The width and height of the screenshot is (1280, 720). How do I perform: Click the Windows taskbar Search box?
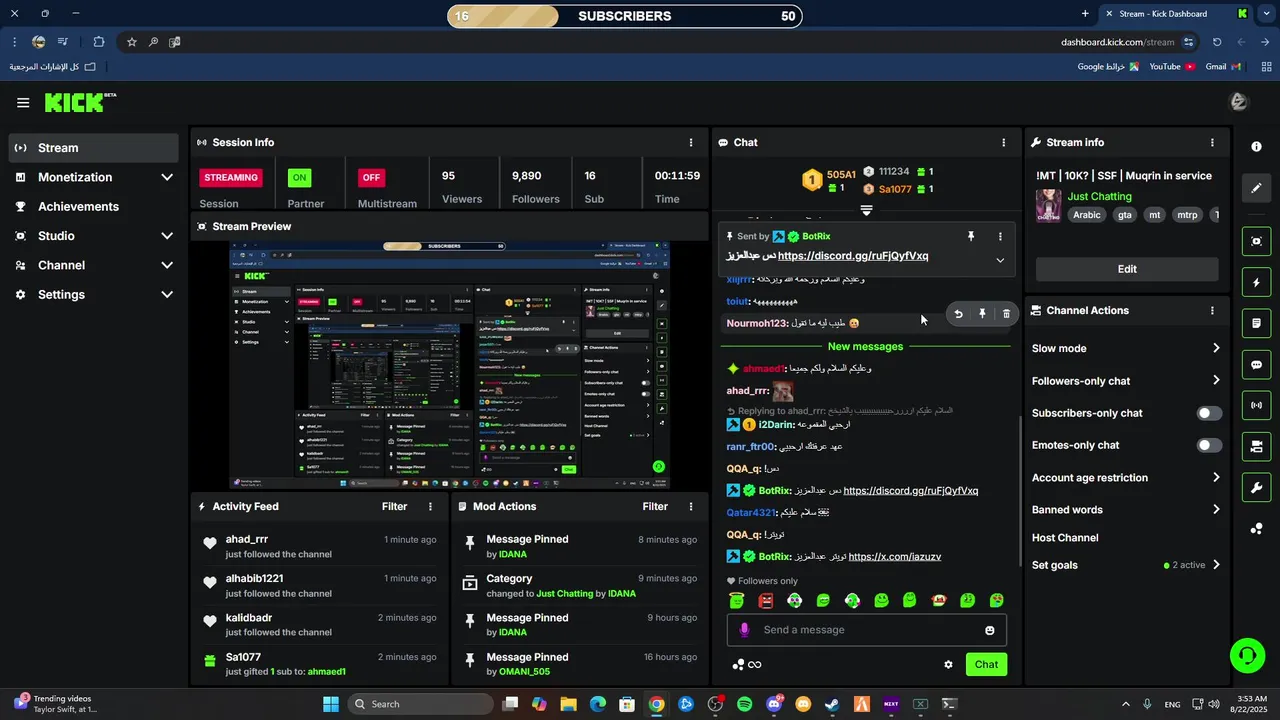[x=418, y=704]
